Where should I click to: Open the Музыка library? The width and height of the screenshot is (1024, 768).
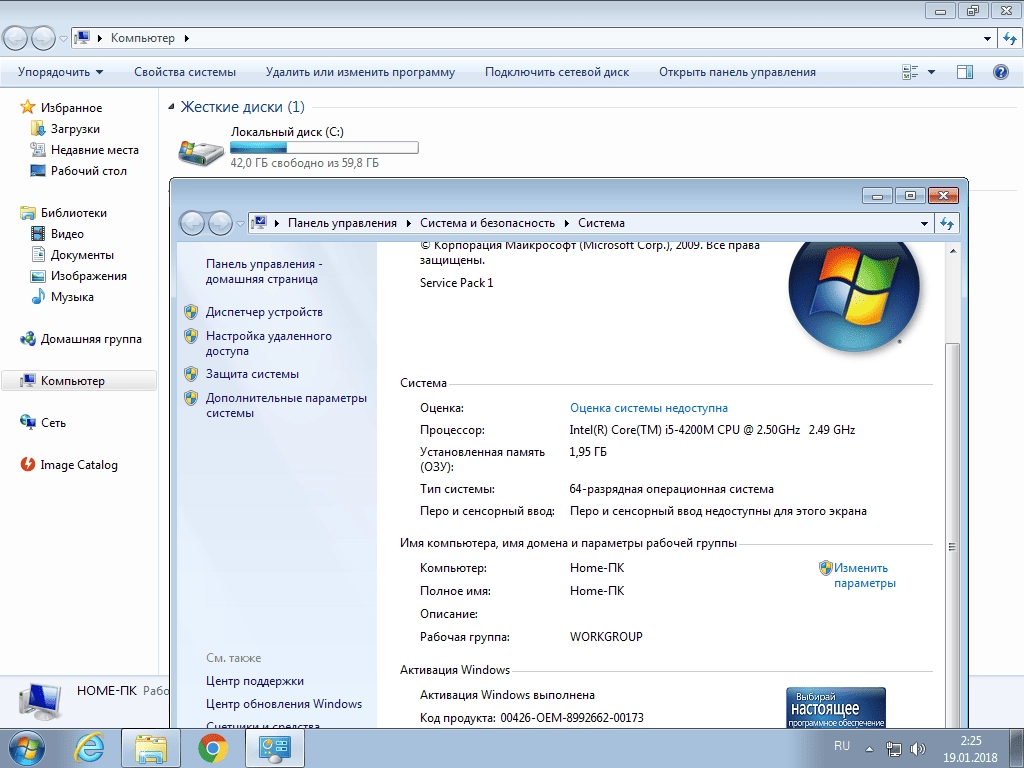pos(72,296)
